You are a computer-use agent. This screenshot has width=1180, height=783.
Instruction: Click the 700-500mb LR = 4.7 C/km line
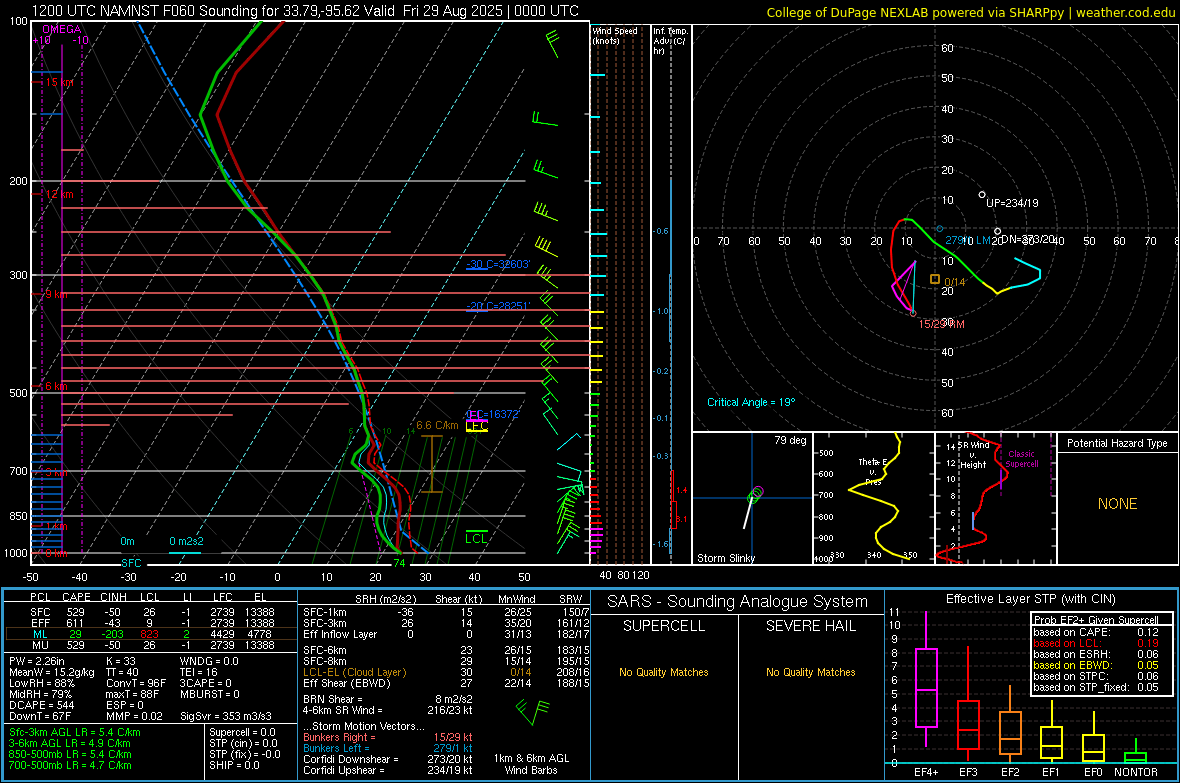pos(70,765)
